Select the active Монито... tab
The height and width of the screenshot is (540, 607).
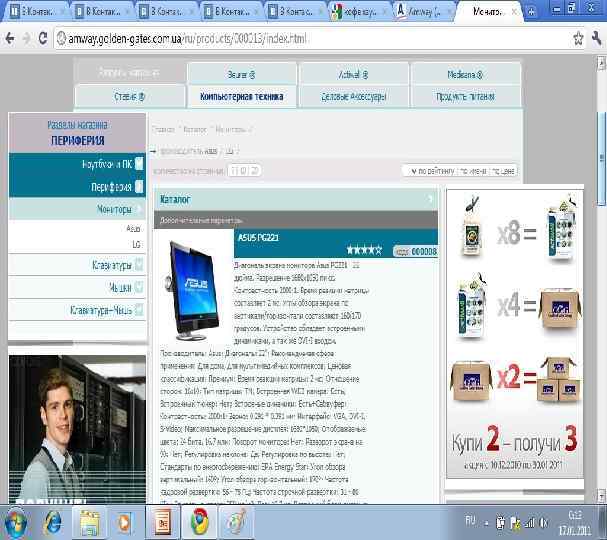point(487,12)
